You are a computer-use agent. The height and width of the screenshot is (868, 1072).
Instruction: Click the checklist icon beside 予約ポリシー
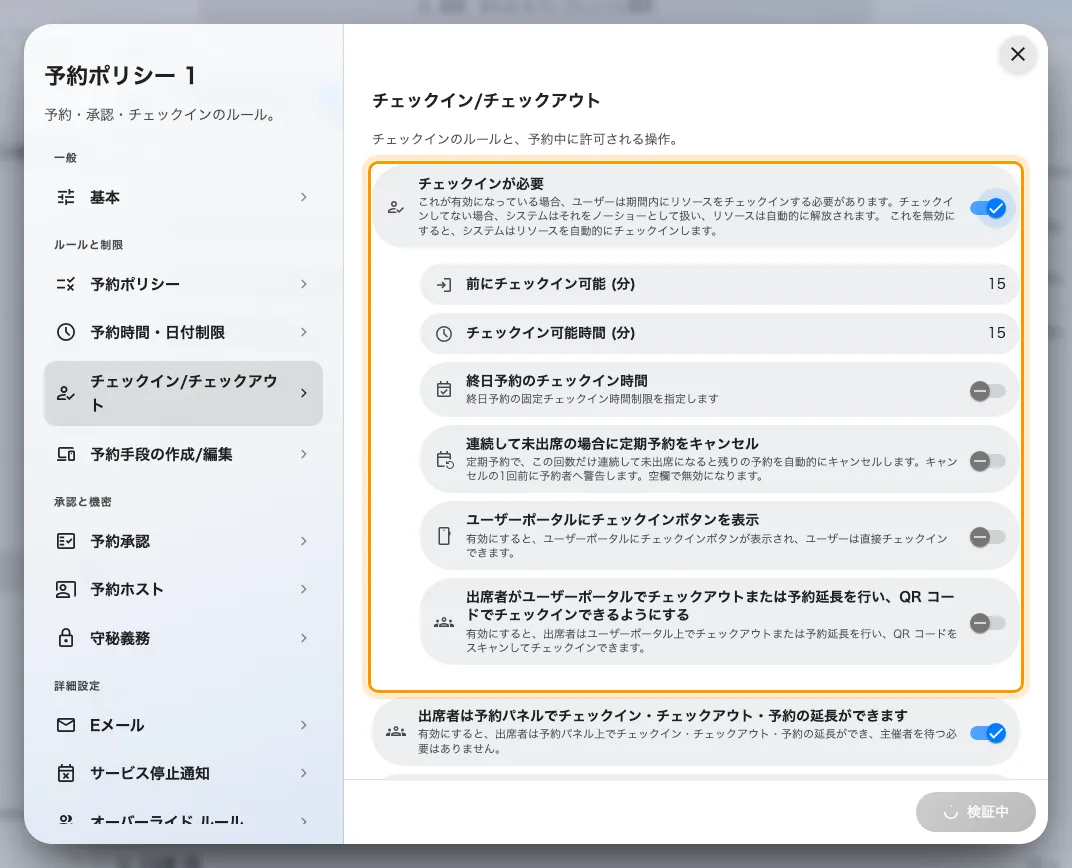click(x=66, y=284)
